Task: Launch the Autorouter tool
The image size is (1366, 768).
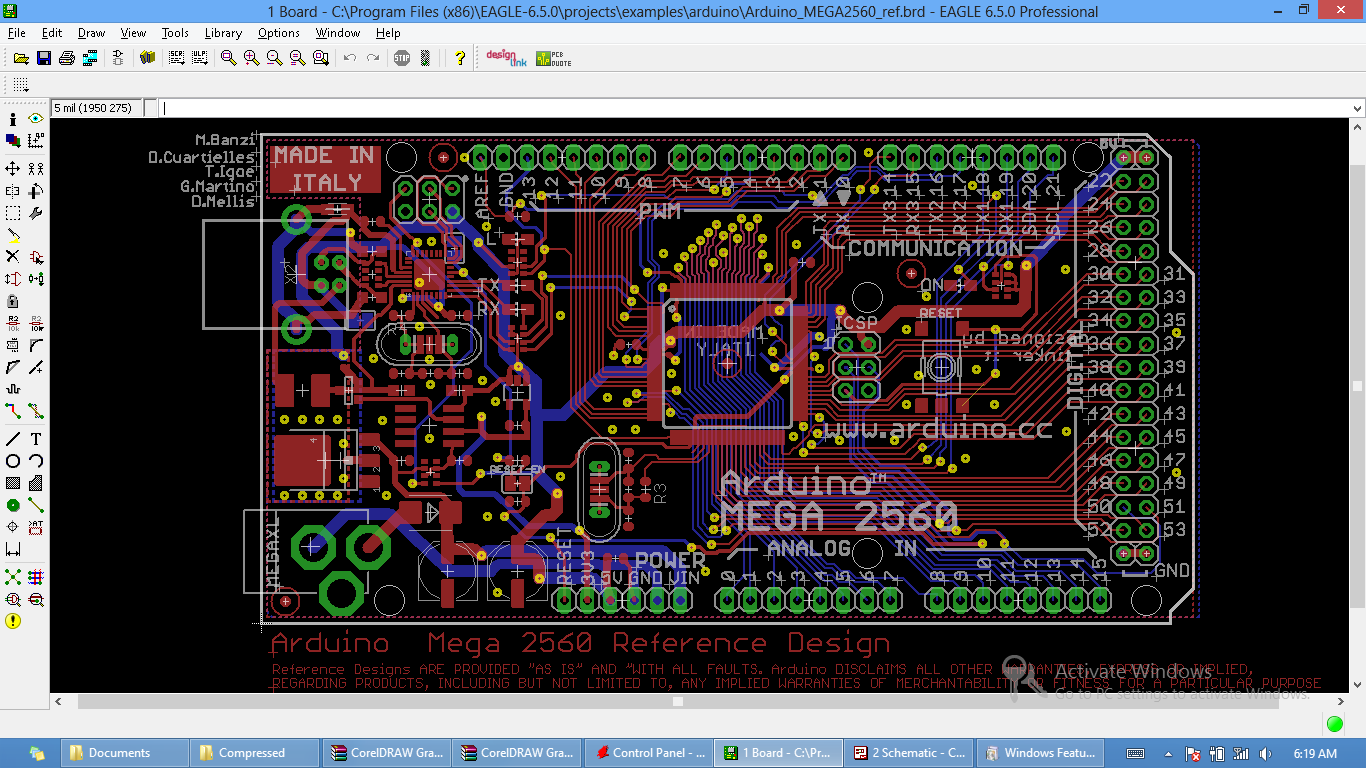Action: pos(36,577)
